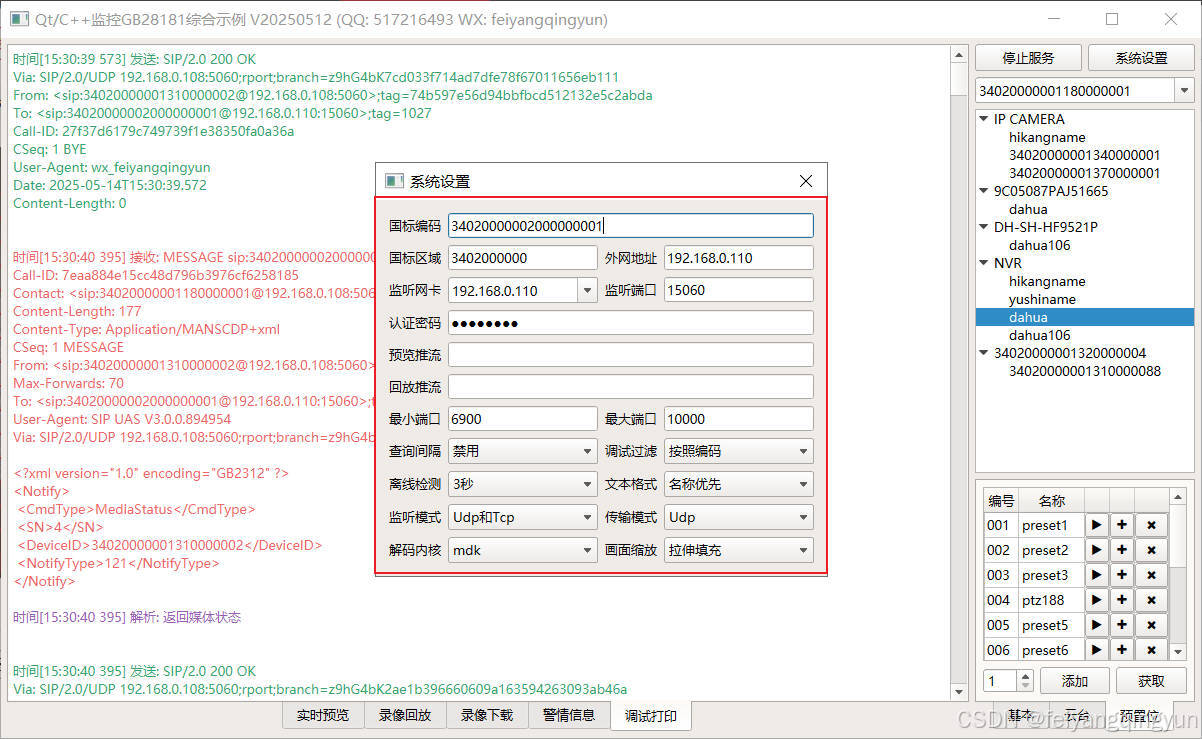1202x739 pixels.
Task: Add position for preset1 row
Action: tap(1122, 525)
